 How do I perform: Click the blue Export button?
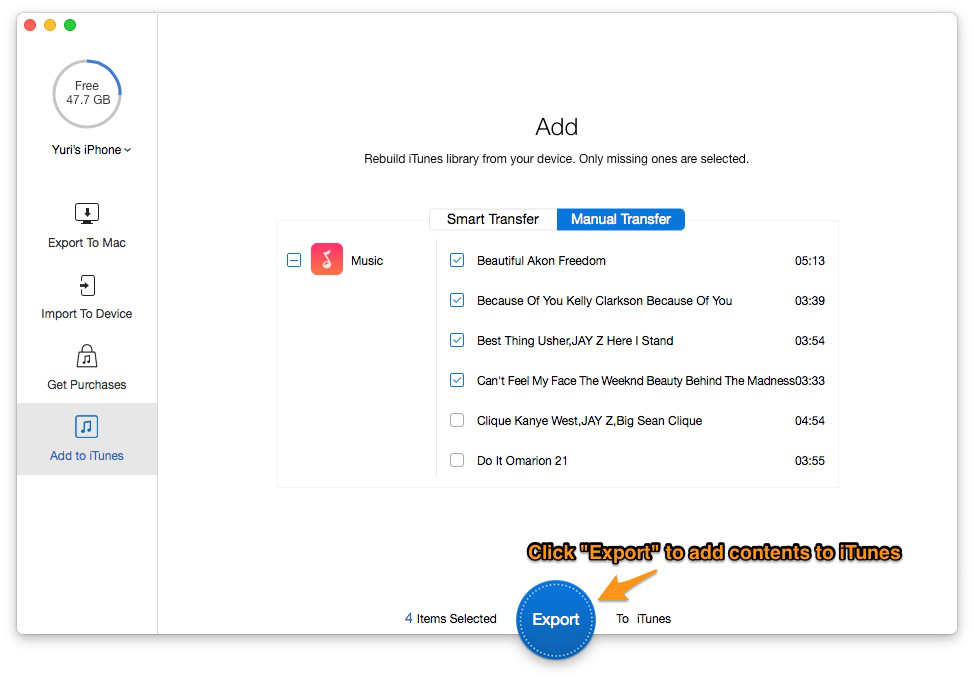(555, 619)
